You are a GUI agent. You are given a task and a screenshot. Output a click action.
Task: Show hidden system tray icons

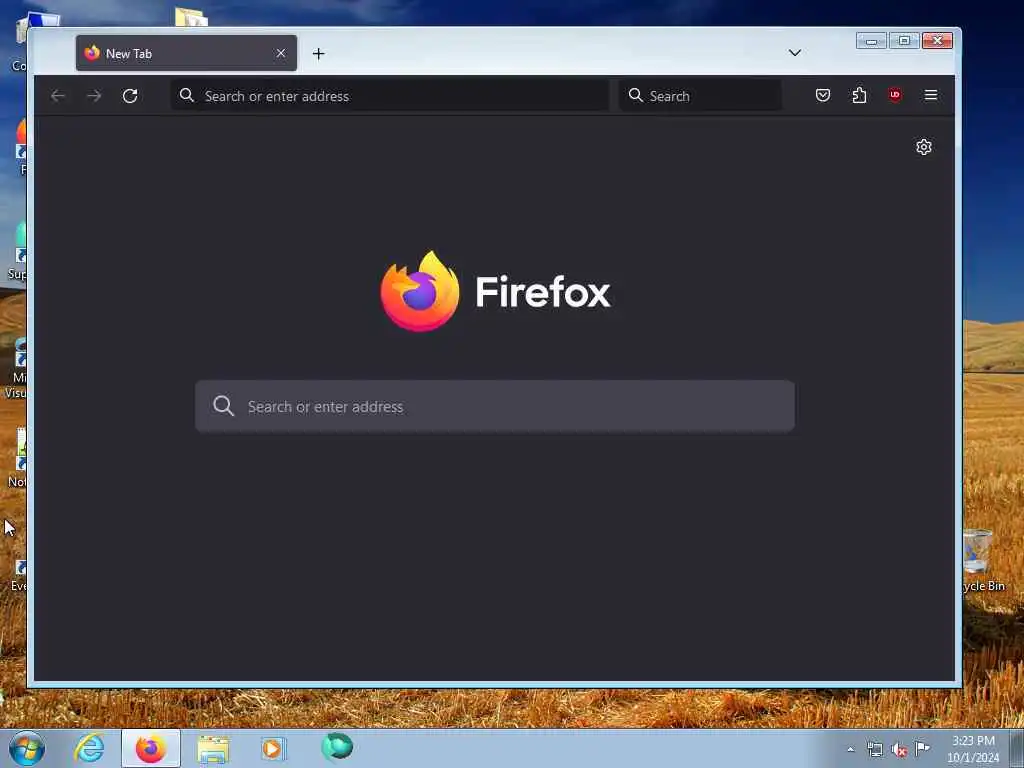click(x=850, y=749)
